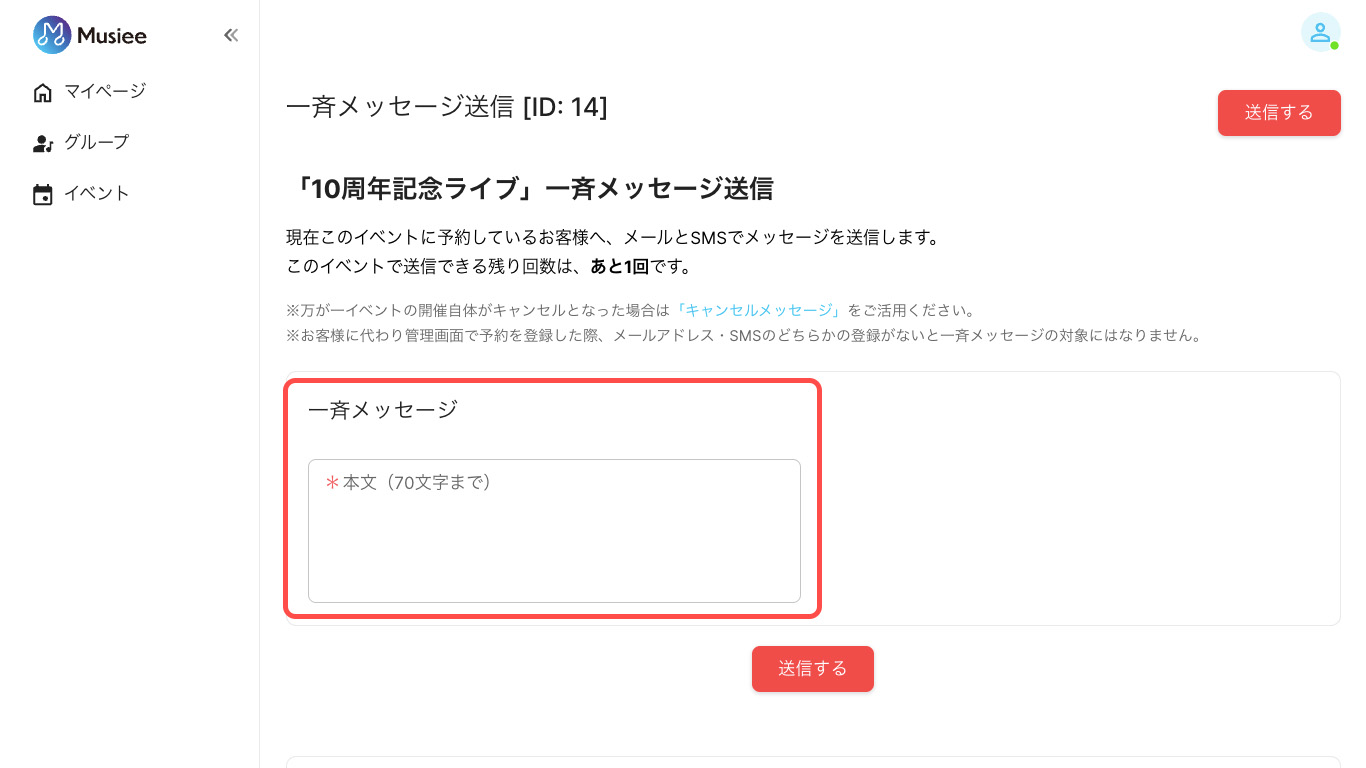Click the note about メールアドレス・SMS registration
The image size is (1366, 768).
click(743, 335)
